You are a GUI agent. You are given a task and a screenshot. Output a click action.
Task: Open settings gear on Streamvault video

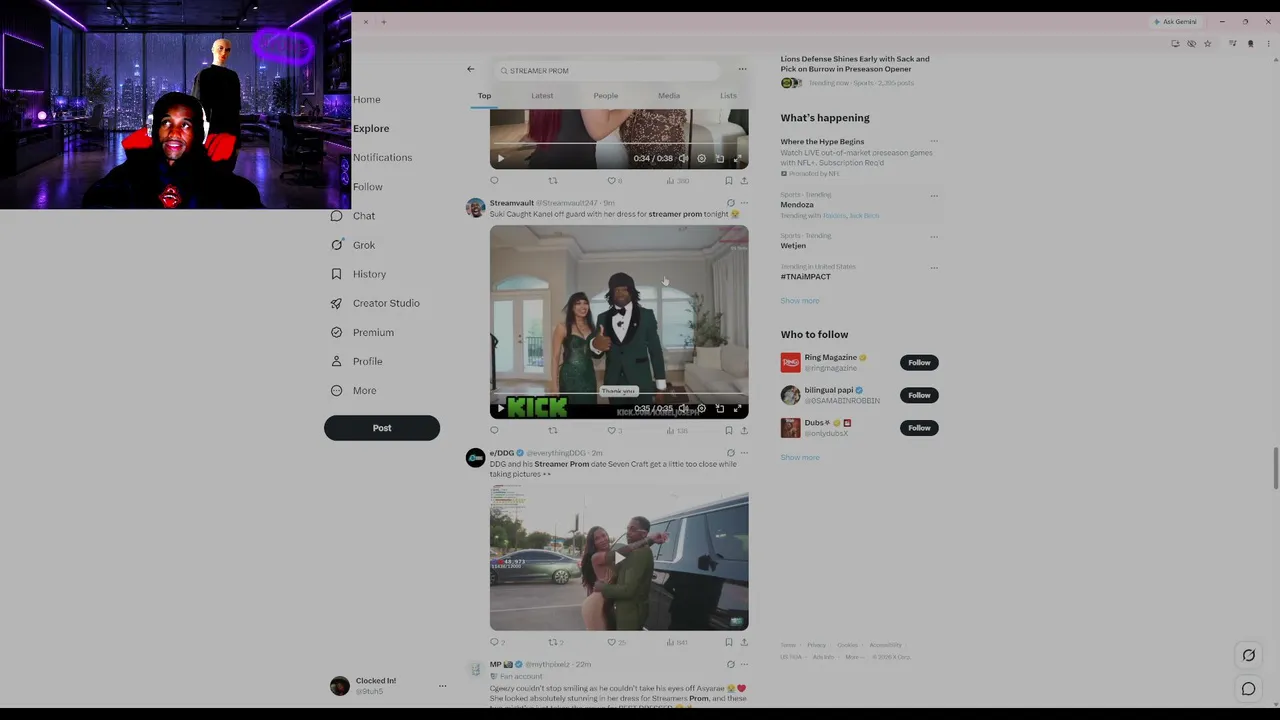coord(701,408)
